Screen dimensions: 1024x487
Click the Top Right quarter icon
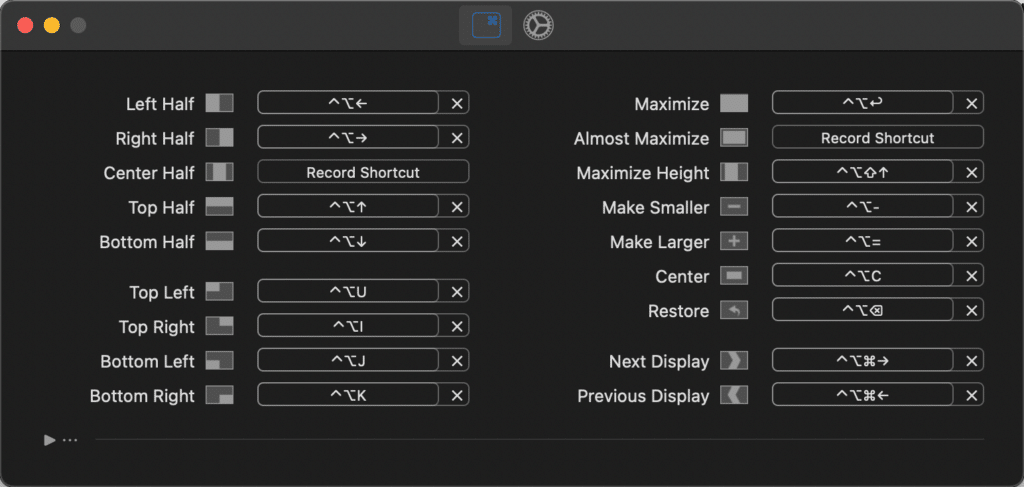[x=219, y=327]
